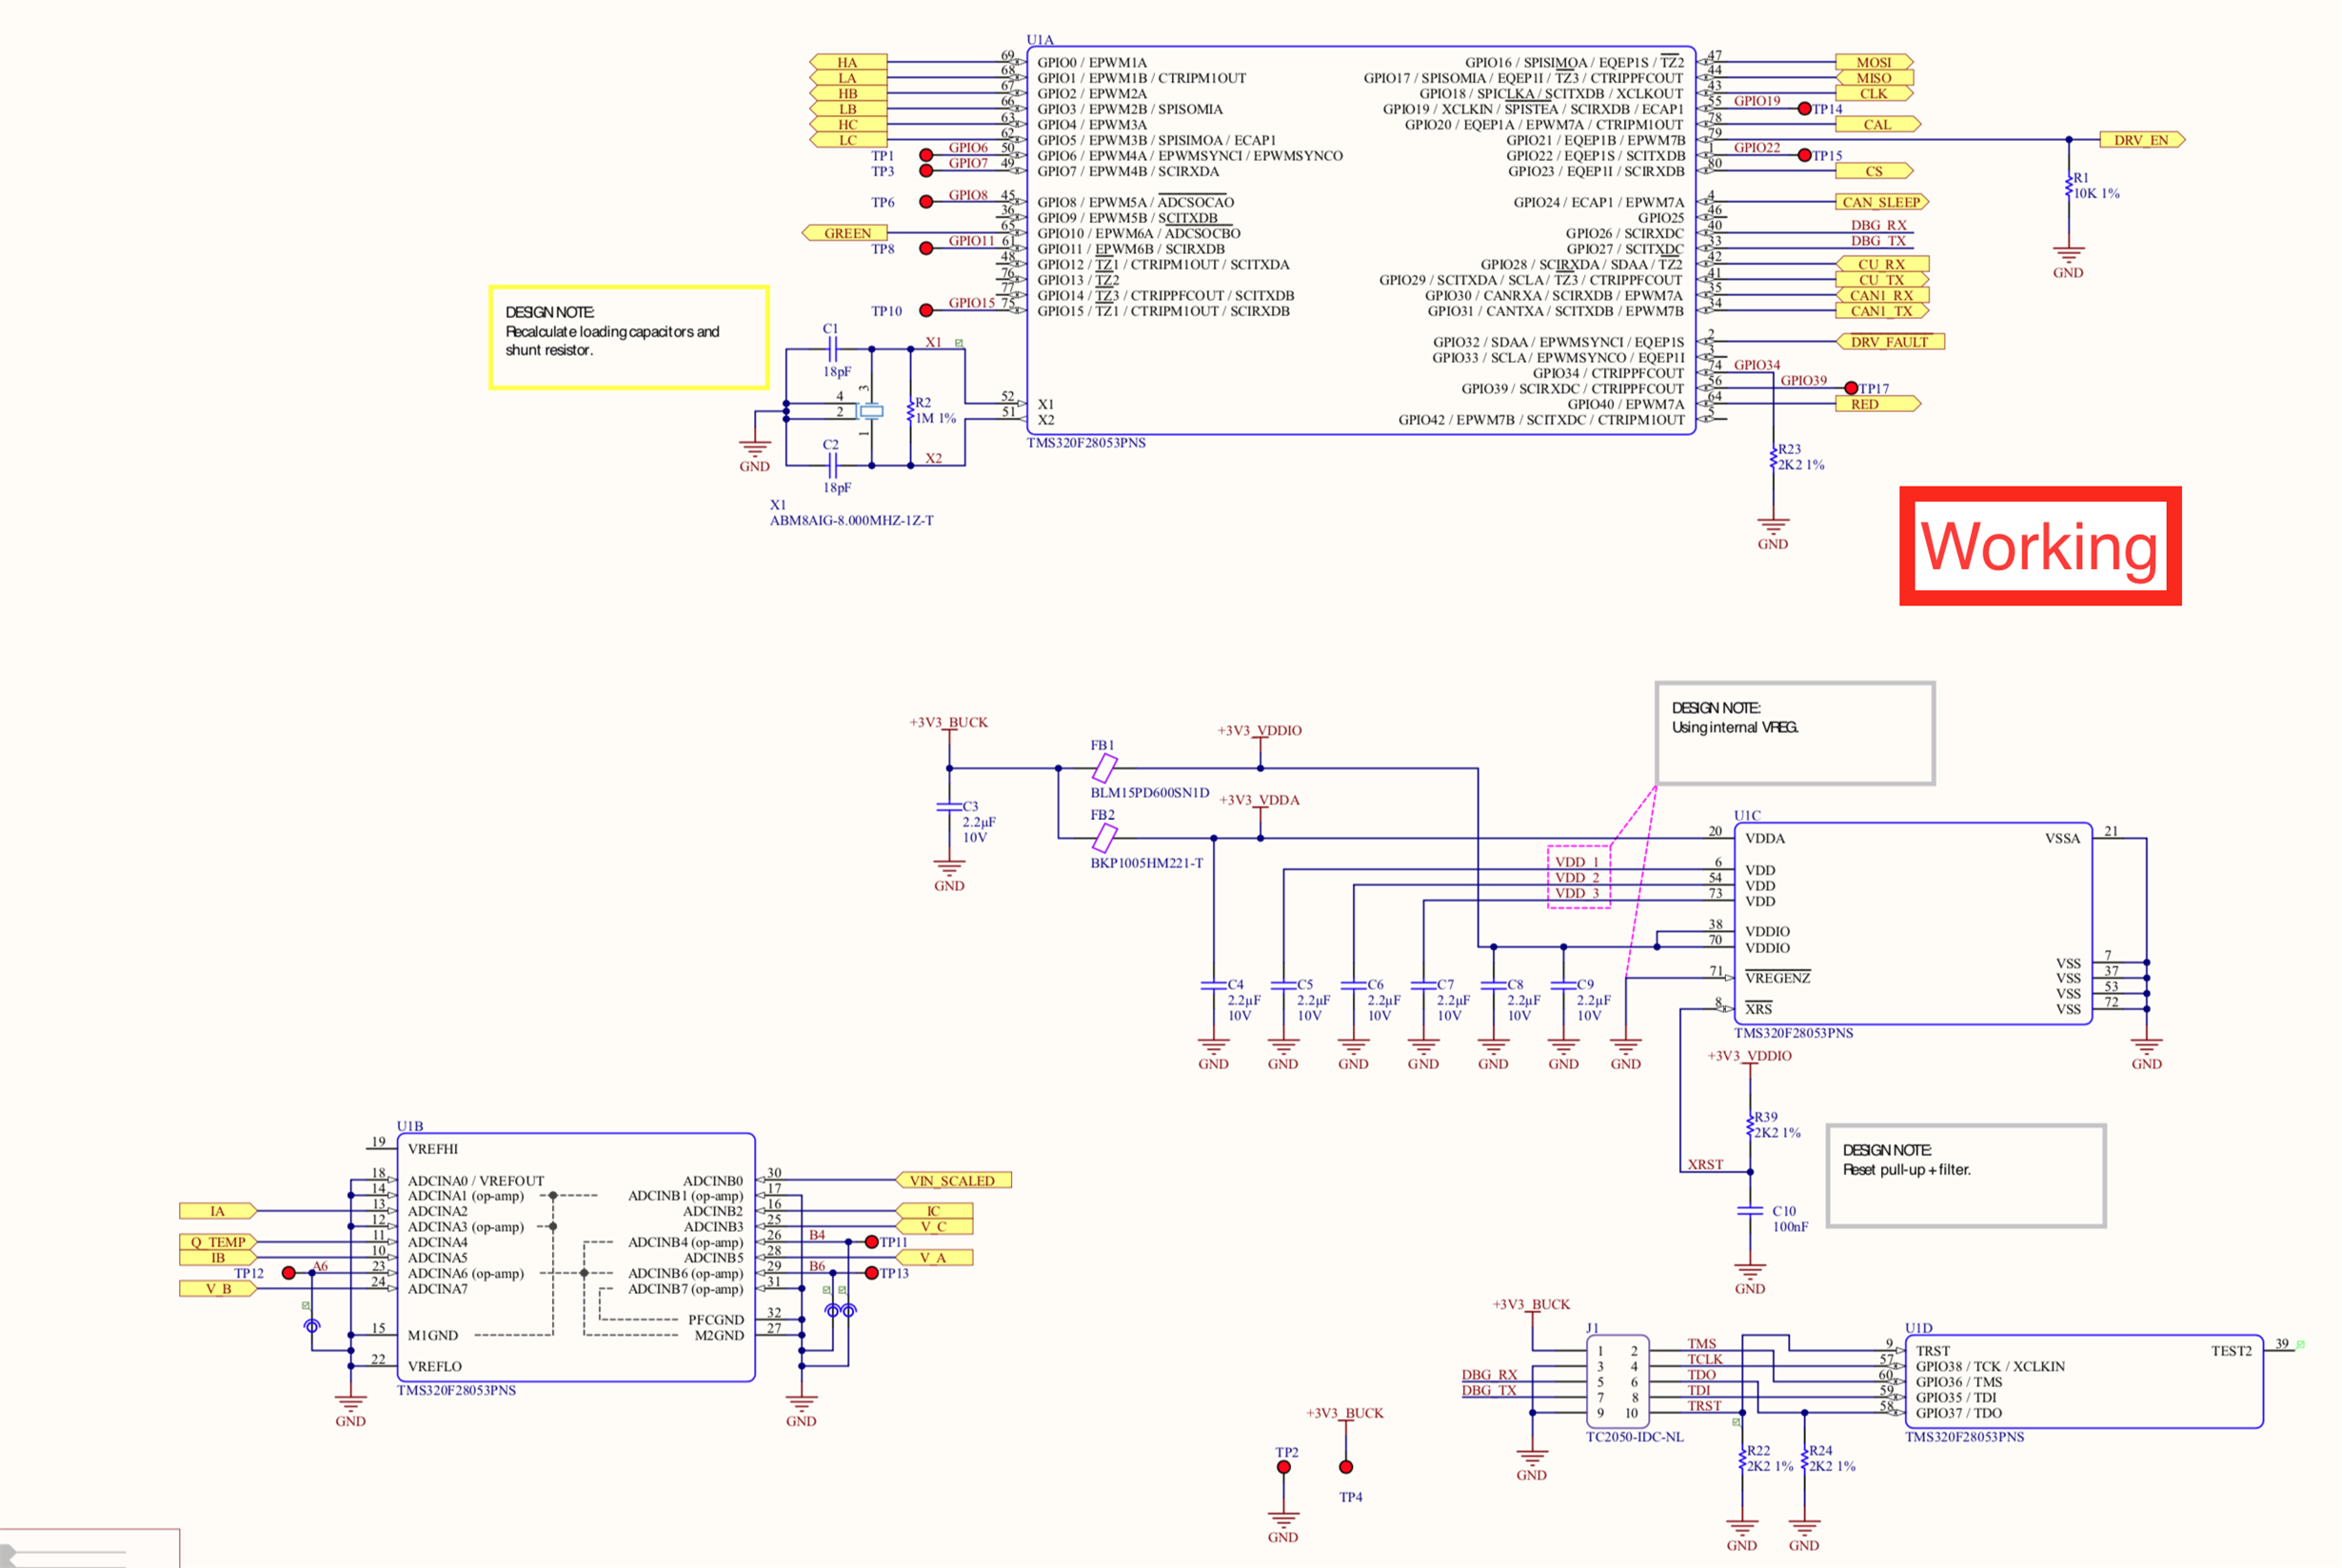This screenshot has width=2342, height=1568.
Task: Click the TP12 test point dot
Action: coord(288,1273)
